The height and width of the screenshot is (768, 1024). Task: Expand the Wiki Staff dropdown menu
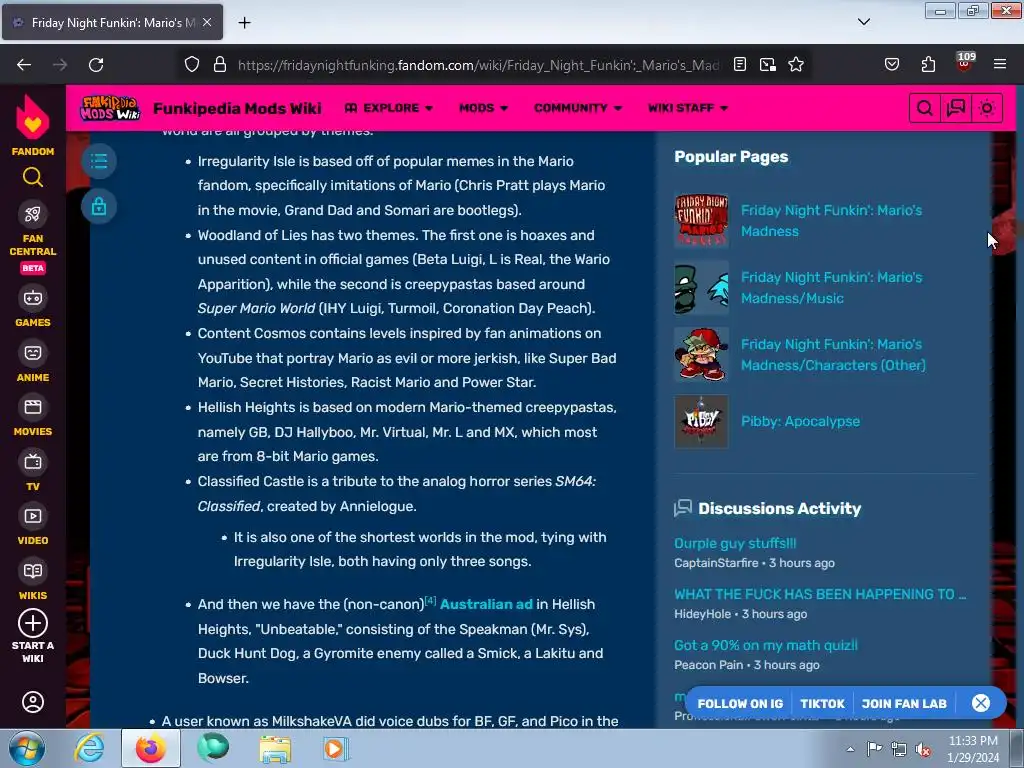click(688, 108)
